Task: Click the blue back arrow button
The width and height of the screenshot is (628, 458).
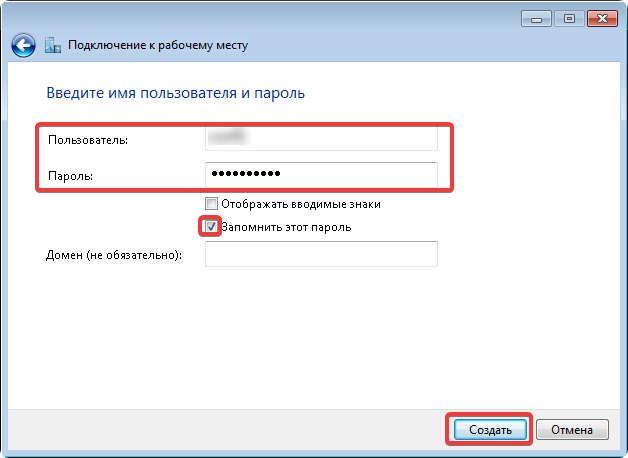Action: pos(23,45)
